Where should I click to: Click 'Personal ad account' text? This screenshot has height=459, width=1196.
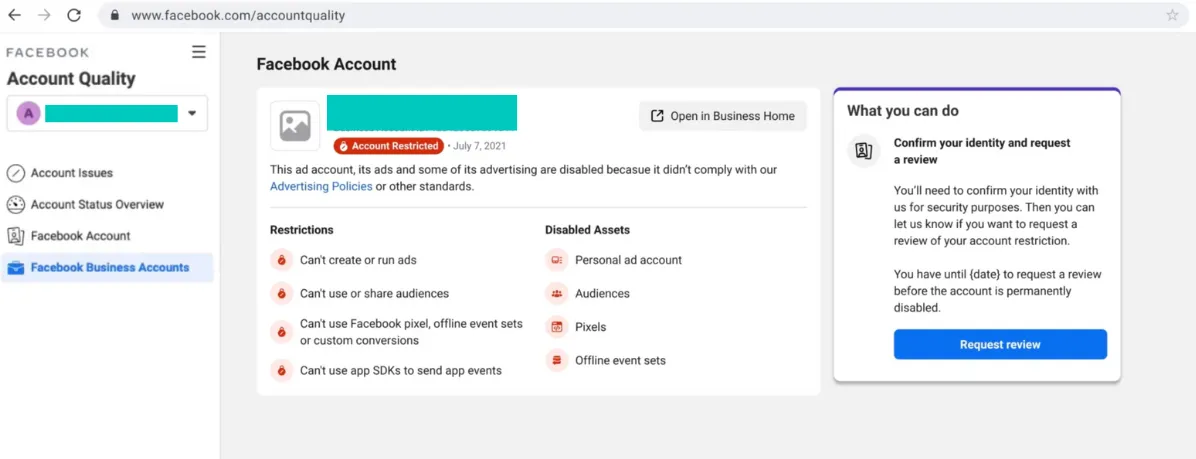[629, 260]
